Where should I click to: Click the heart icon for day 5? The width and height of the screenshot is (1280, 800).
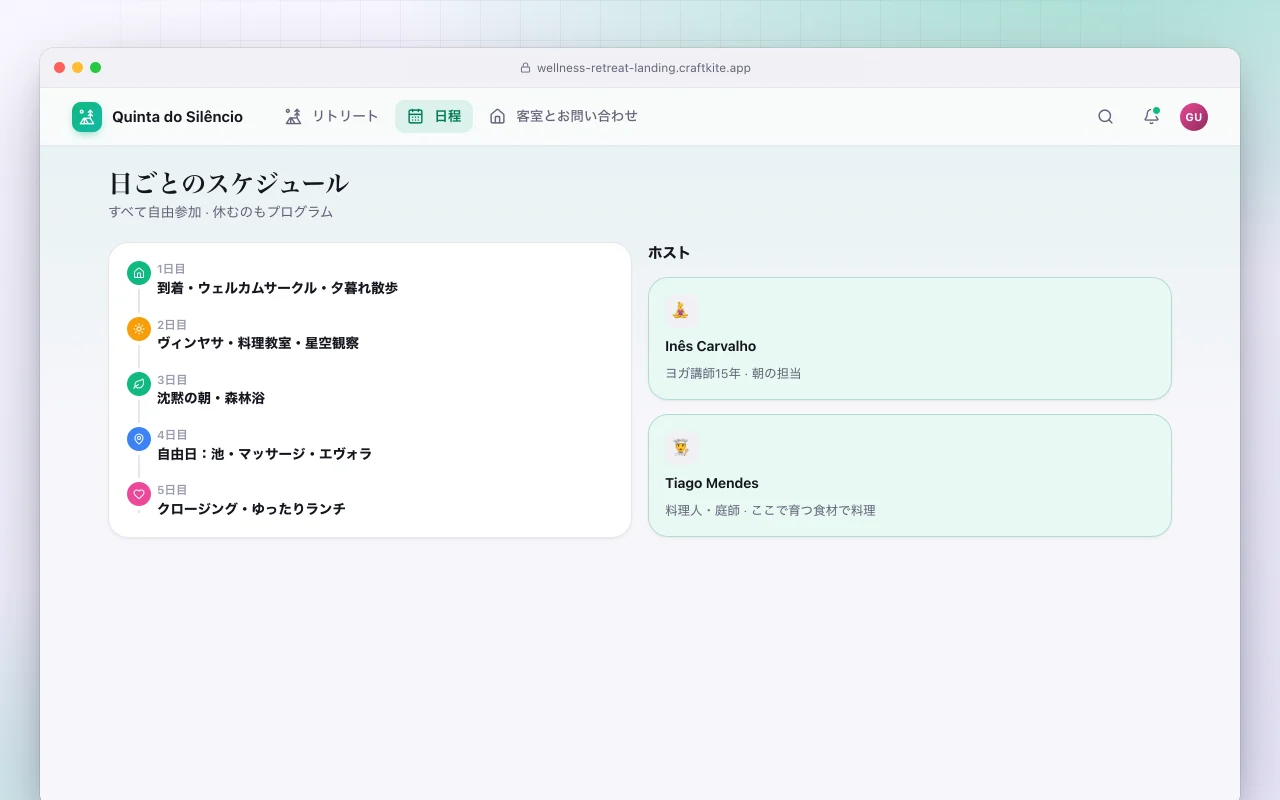coord(139,494)
